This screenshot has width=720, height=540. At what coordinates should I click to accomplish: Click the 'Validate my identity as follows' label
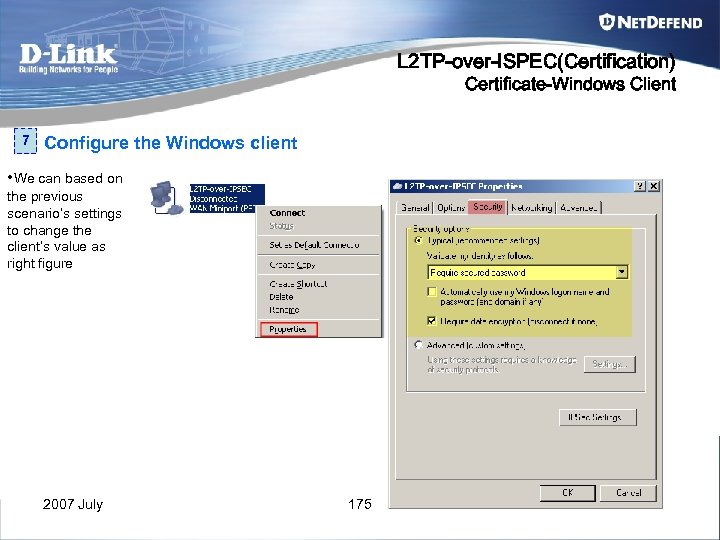coord(480,255)
